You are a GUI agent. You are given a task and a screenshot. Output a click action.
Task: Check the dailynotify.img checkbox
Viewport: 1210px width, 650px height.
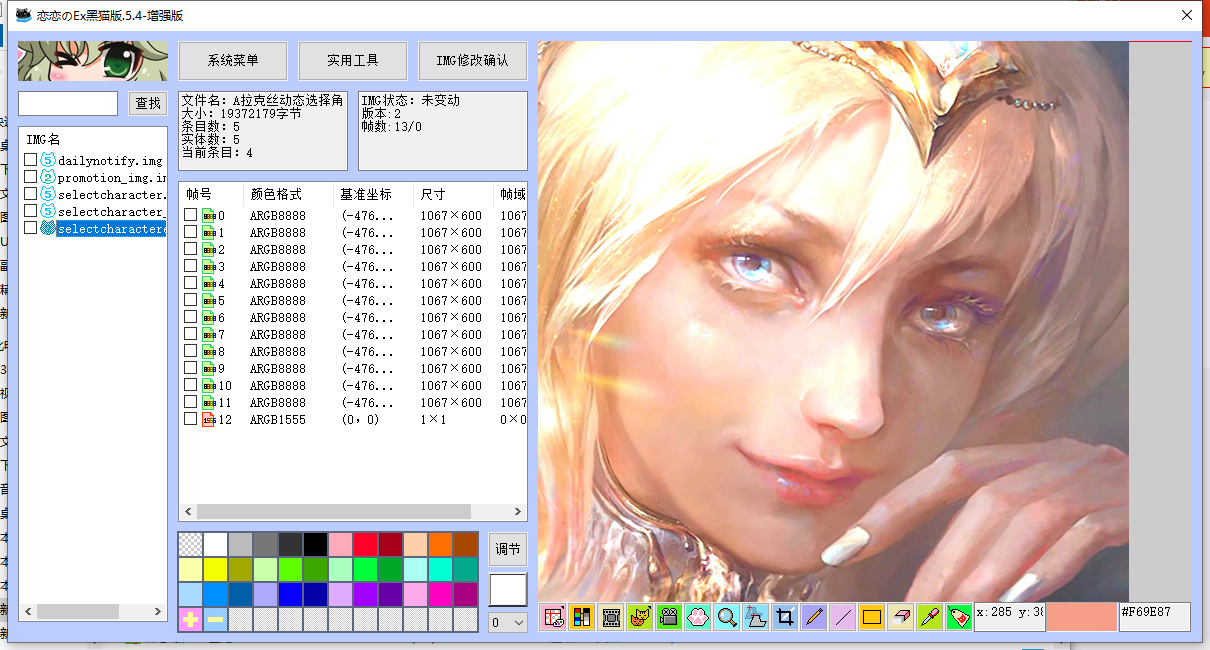tap(30, 159)
